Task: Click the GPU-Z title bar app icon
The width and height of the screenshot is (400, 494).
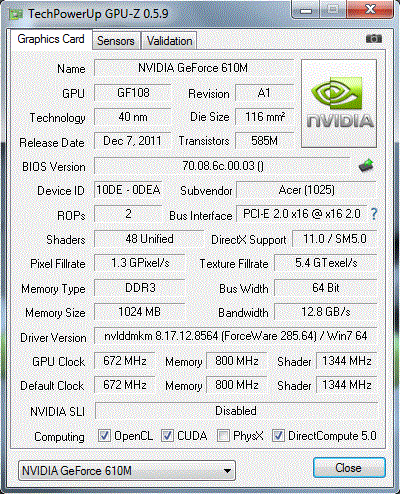Action: [x=16, y=14]
